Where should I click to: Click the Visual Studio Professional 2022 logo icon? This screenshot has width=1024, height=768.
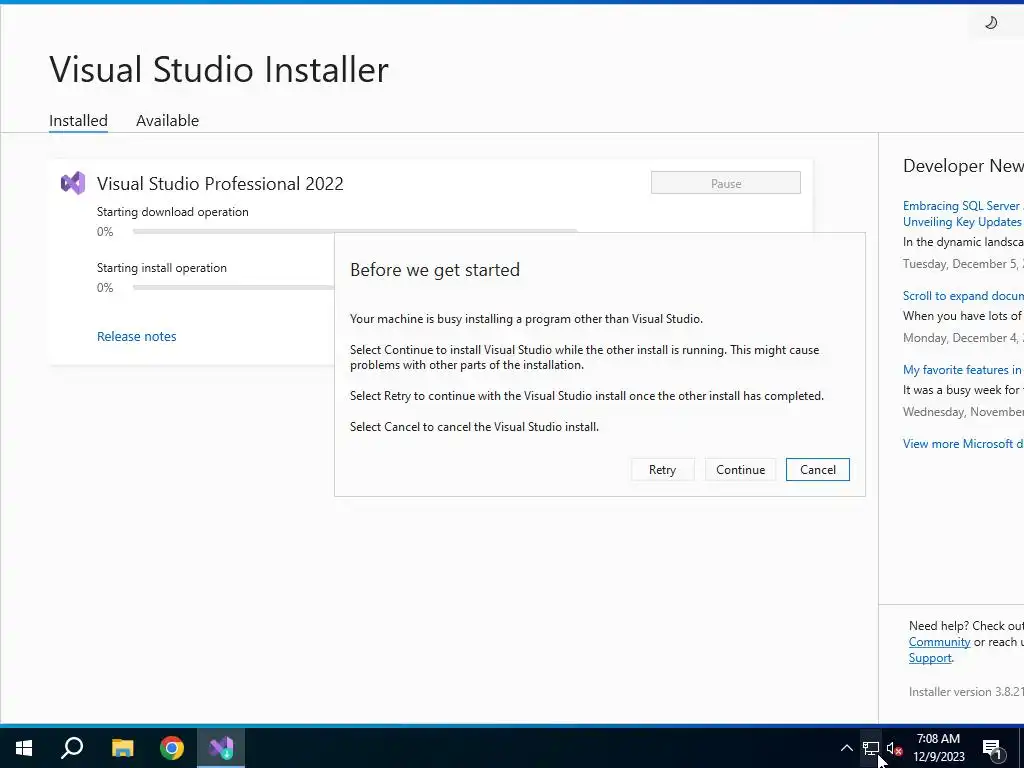click(73, 184)
